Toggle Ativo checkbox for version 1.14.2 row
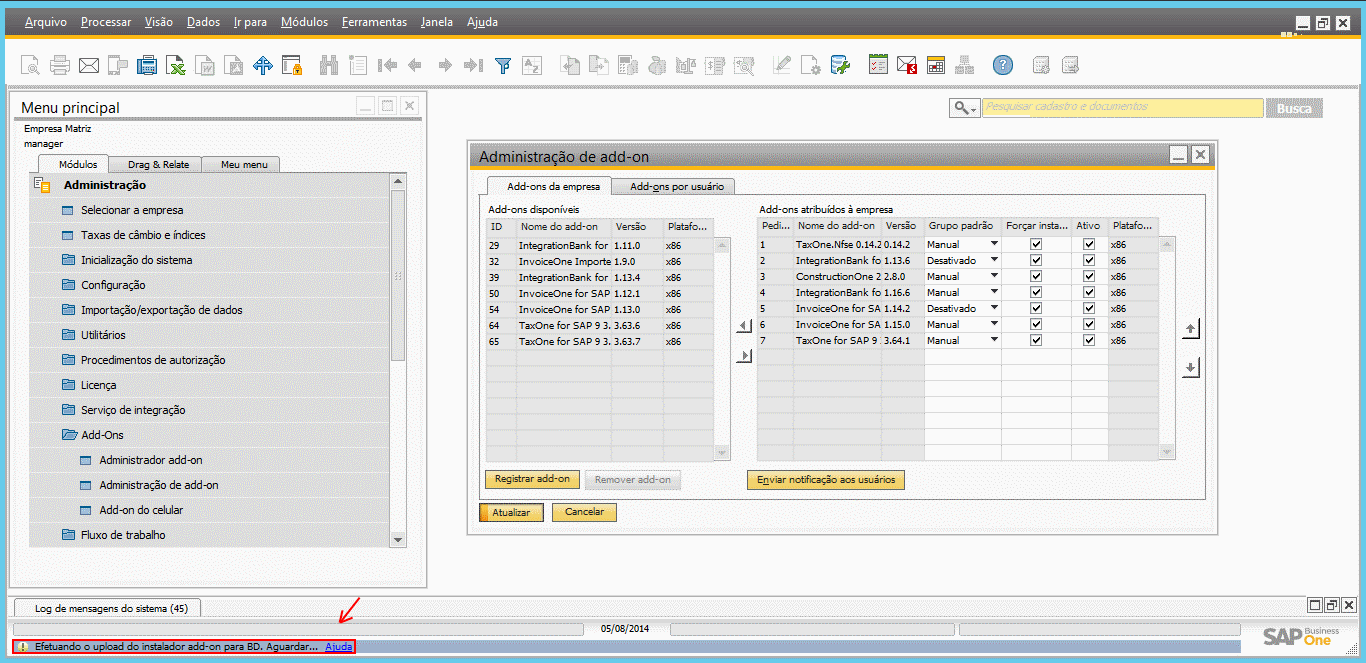Screen dimensions: 1366x663 pos(1089,308)
